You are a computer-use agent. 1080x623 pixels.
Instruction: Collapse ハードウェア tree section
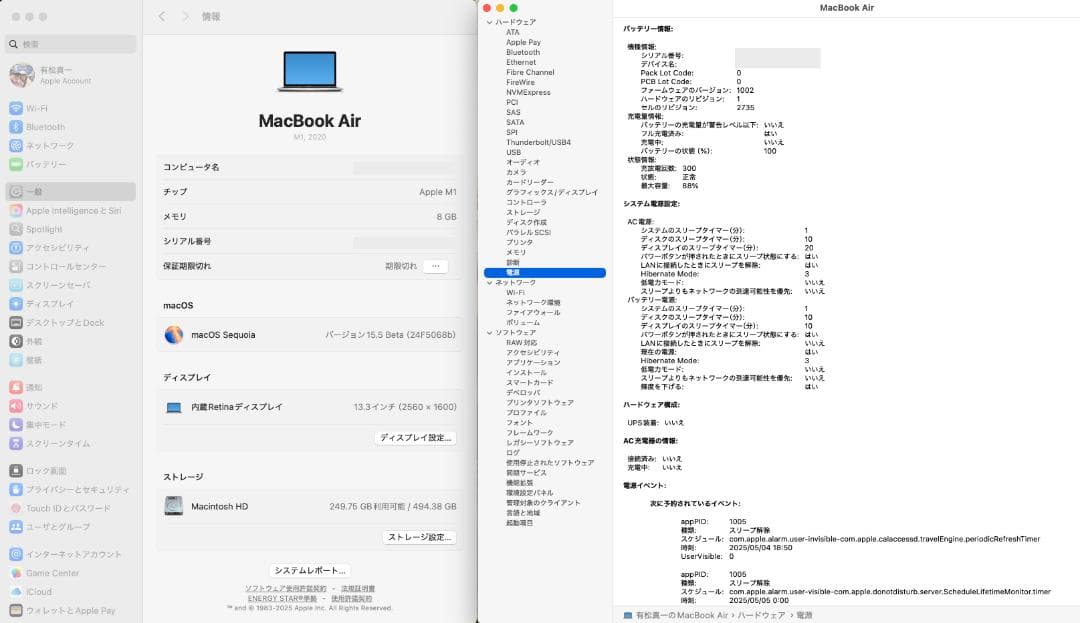(489, 22)
